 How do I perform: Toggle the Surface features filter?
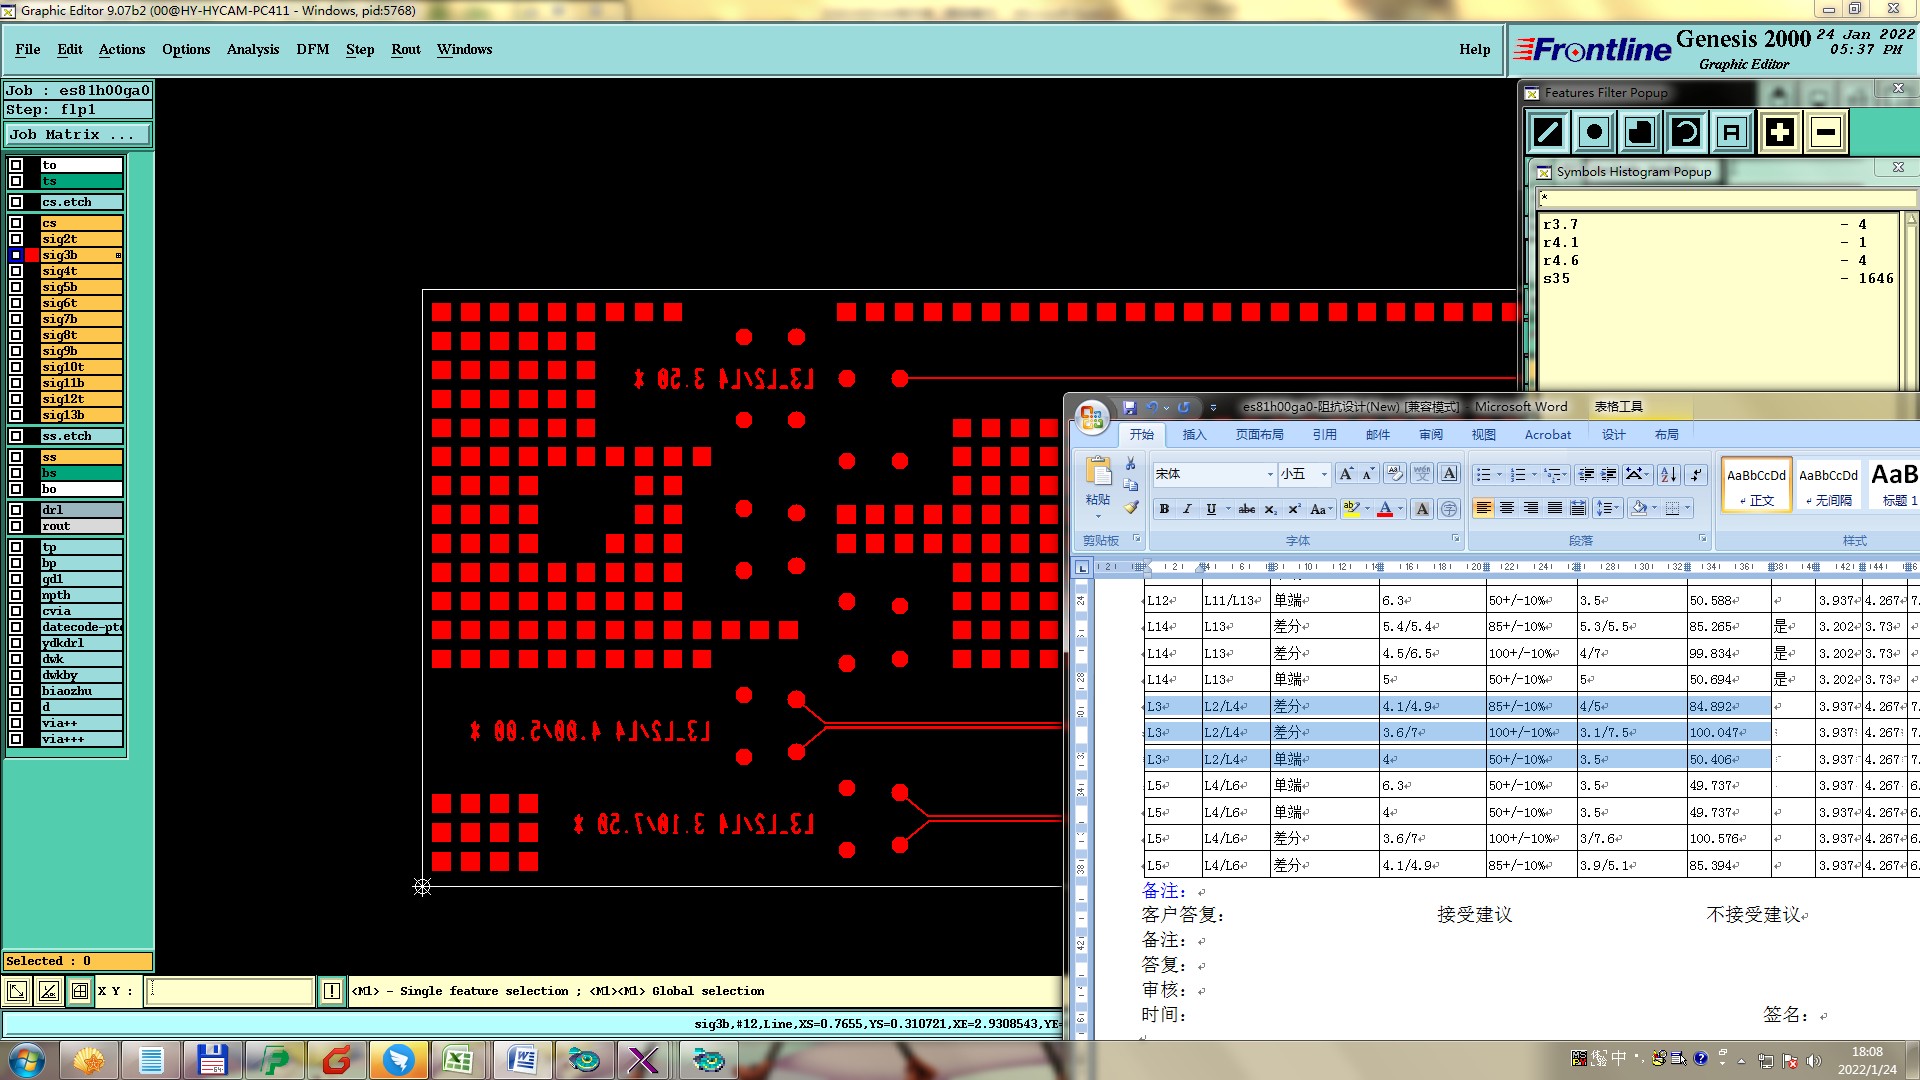[x=1640, y=132]
